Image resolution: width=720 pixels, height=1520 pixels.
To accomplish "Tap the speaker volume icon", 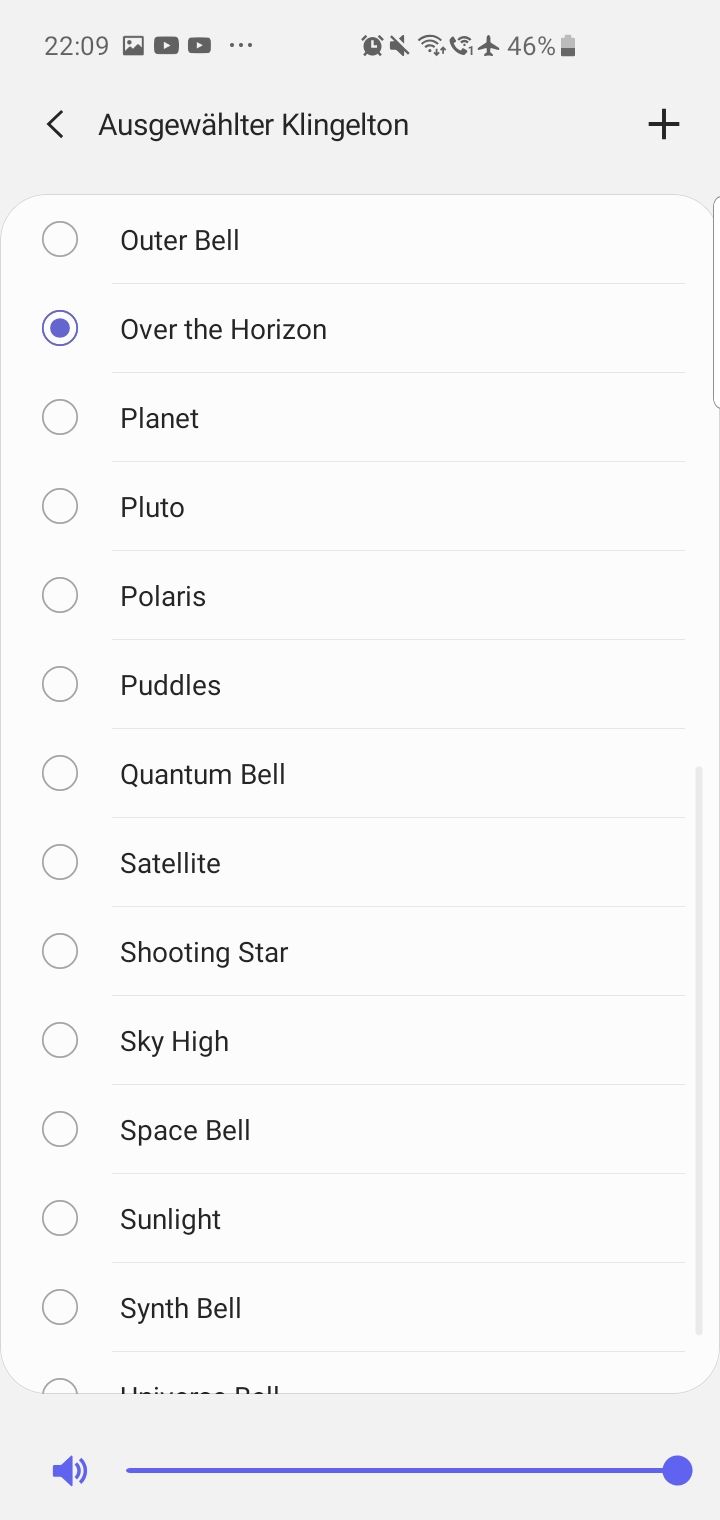I will tap(69, 1471).
